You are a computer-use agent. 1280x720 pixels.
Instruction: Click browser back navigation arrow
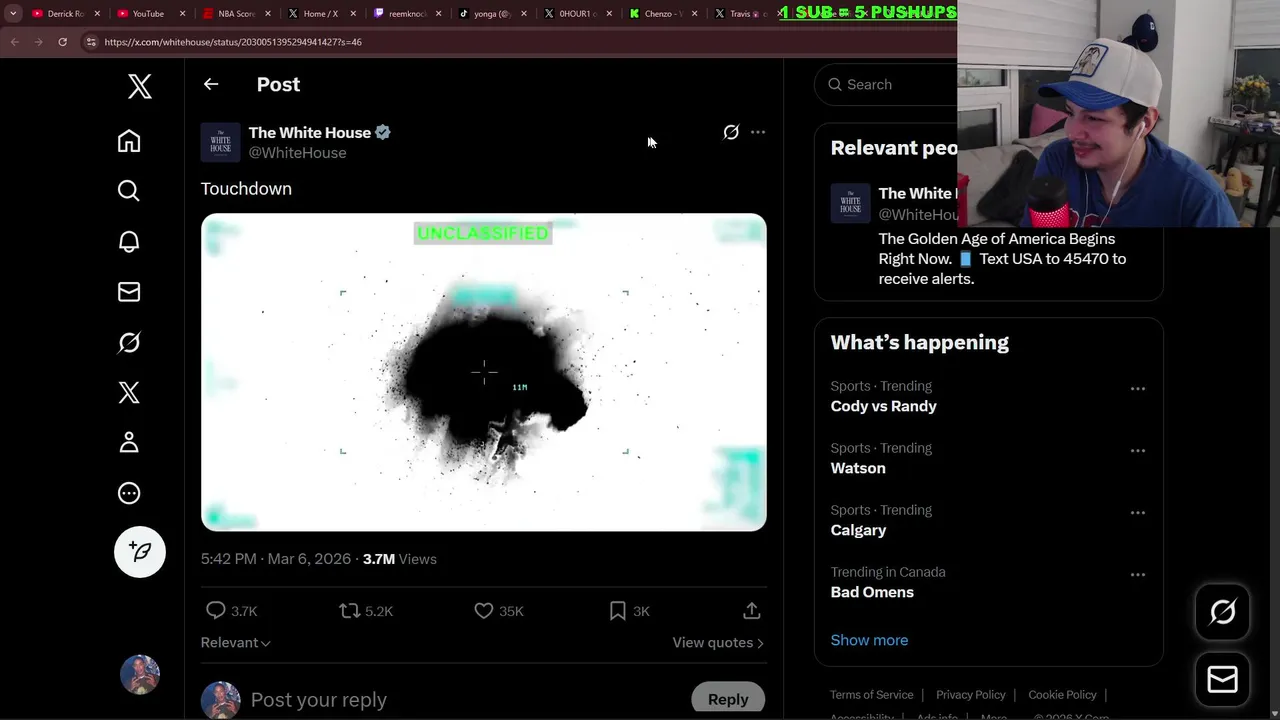(14, 42)
